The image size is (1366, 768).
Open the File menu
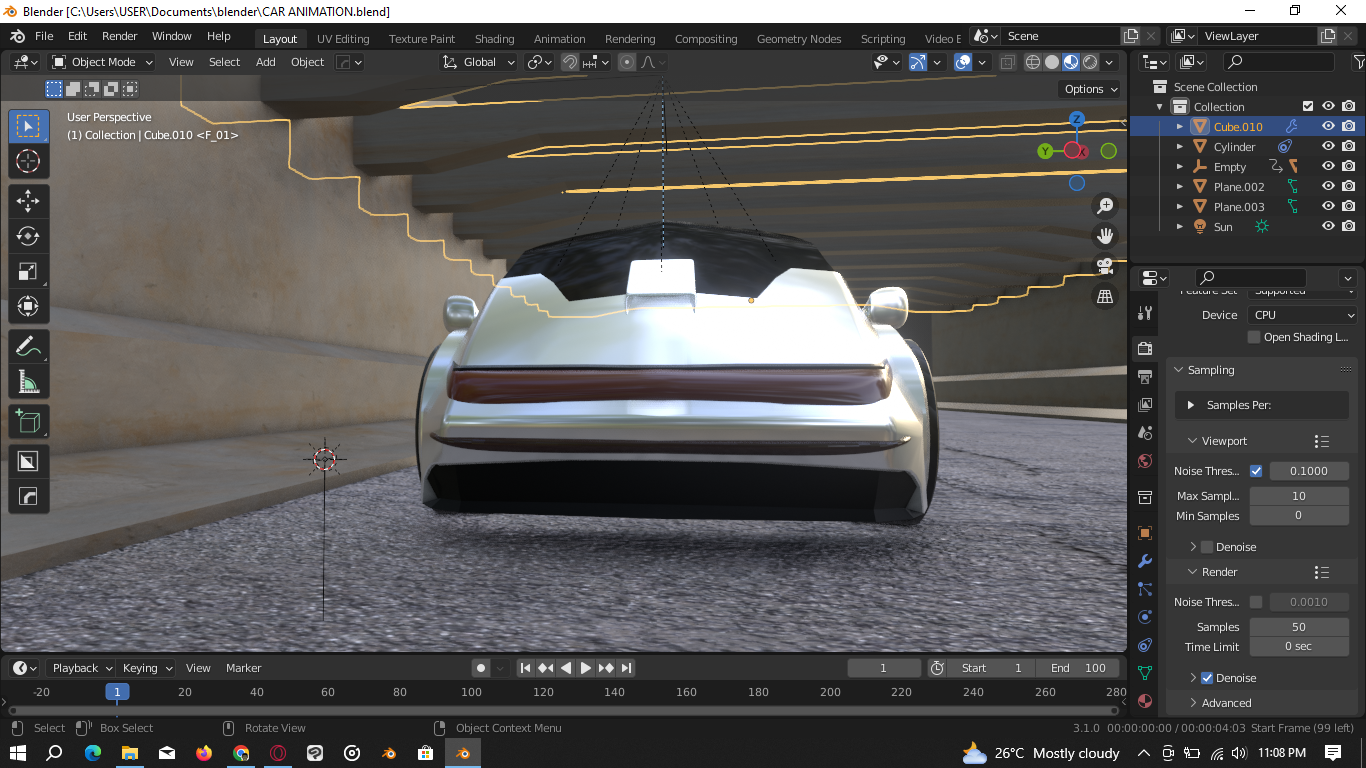pyautogui.click(x=44, y=36)
